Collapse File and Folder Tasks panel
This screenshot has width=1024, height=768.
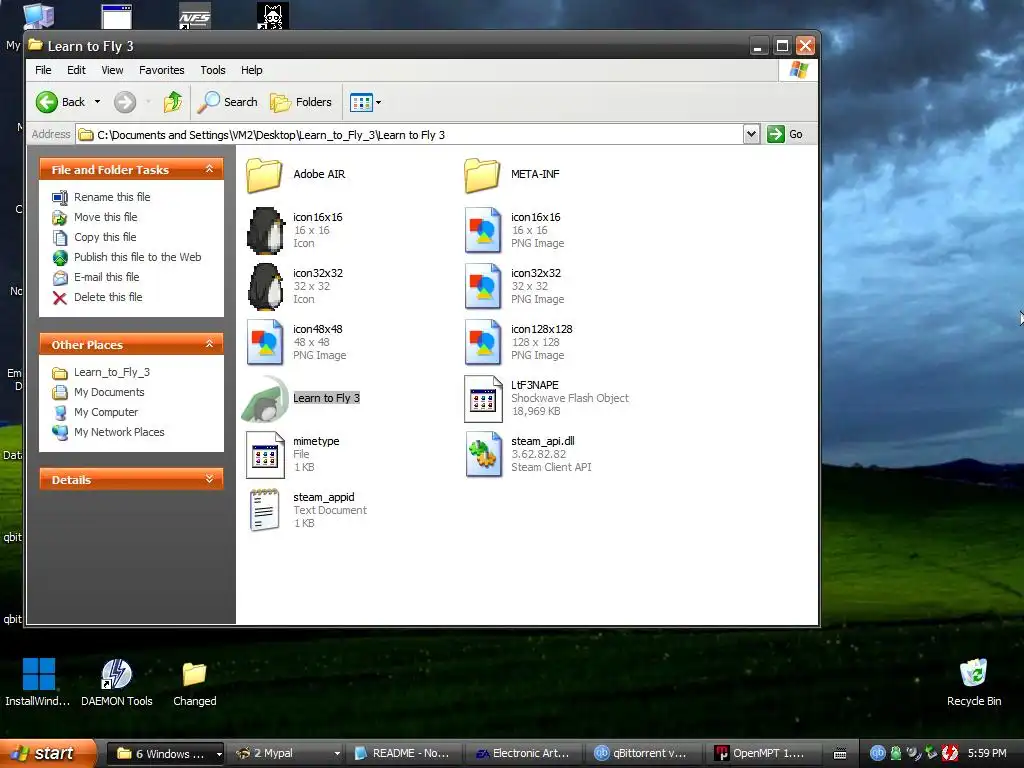click(x=209, y=169)
